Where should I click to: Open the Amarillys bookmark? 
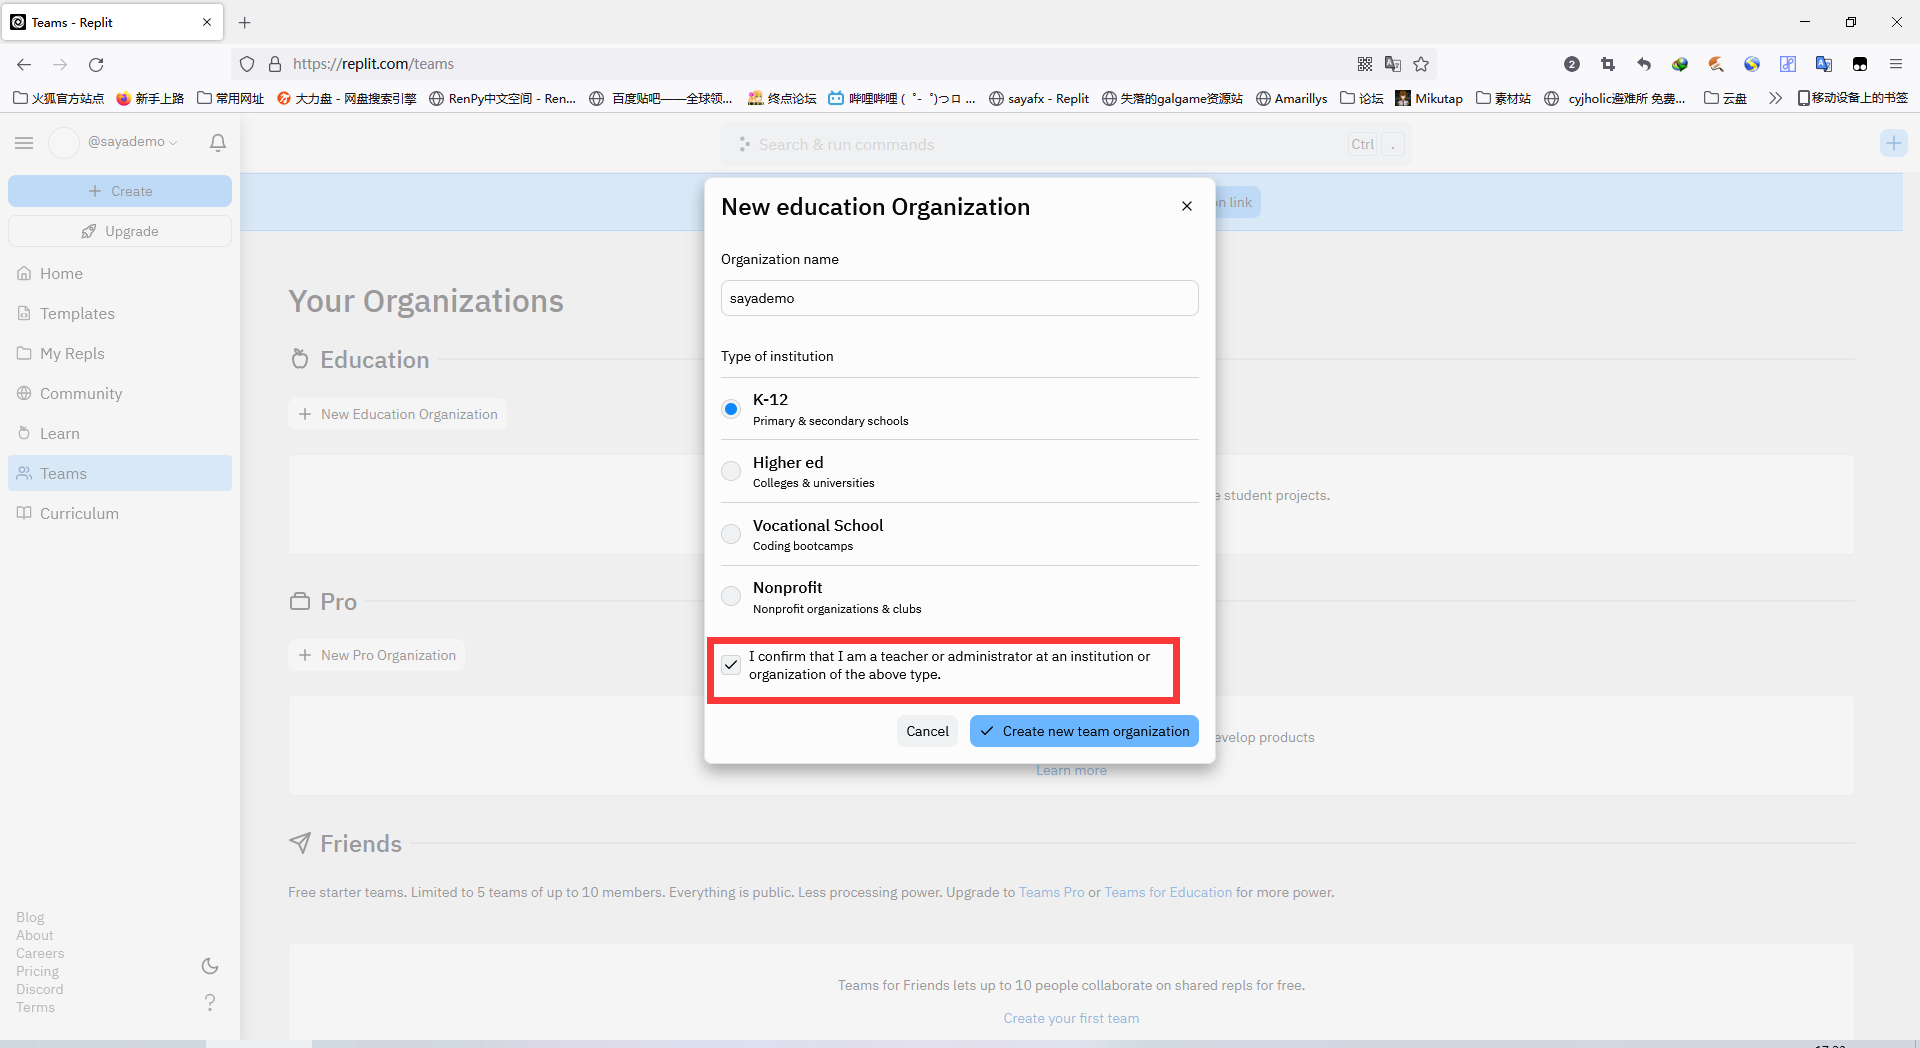pos(1291,98)
